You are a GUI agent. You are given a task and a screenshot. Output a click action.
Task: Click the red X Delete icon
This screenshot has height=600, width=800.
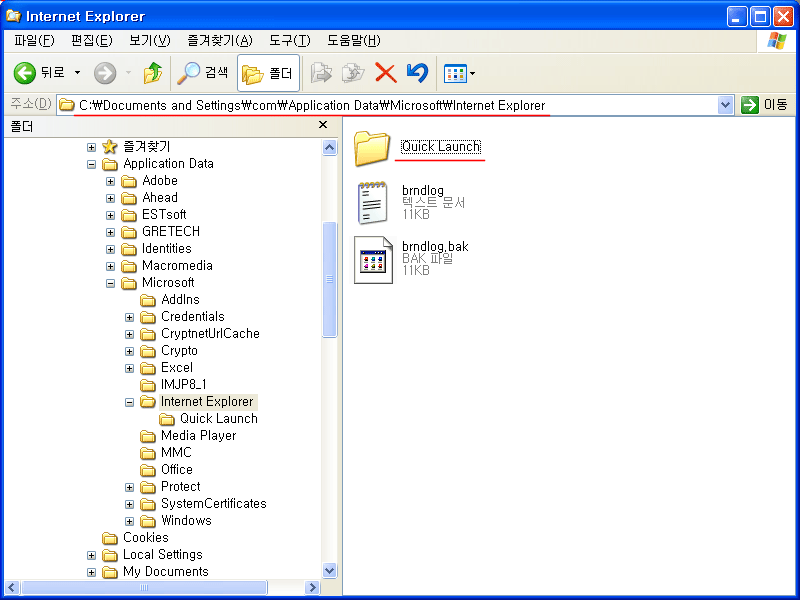click(386, 73)
